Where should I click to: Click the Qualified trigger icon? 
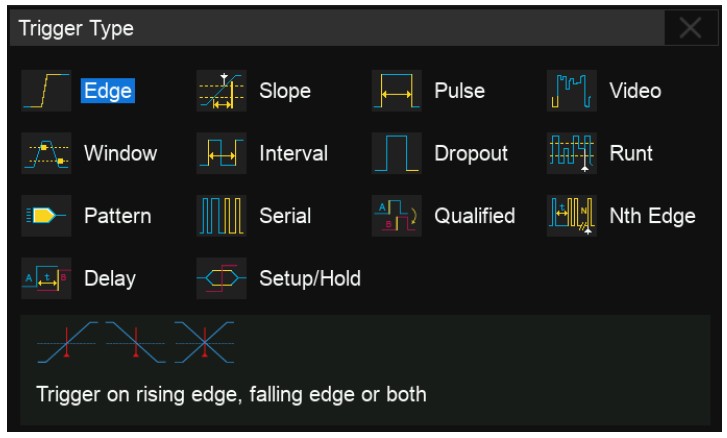395,215
